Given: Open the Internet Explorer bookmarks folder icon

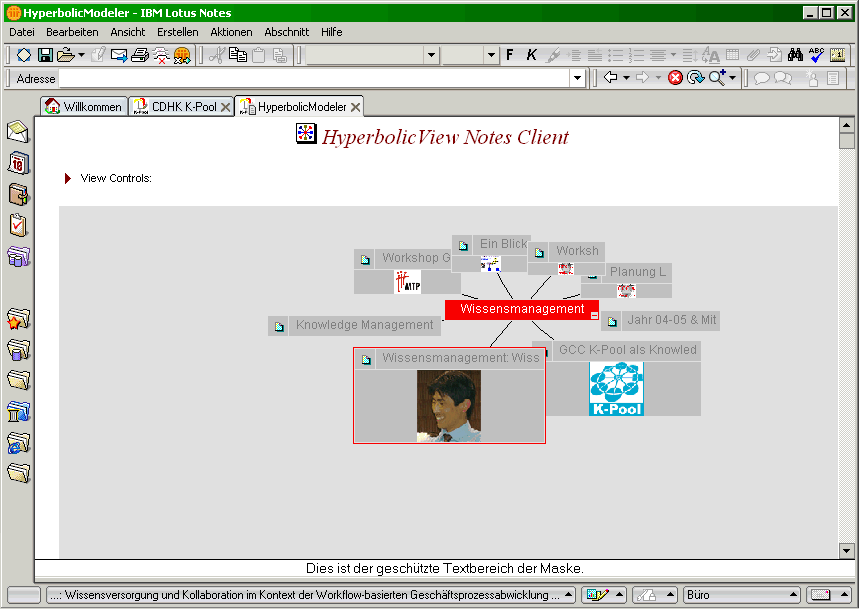Looking at the screenshot, I should pos(18,443).
